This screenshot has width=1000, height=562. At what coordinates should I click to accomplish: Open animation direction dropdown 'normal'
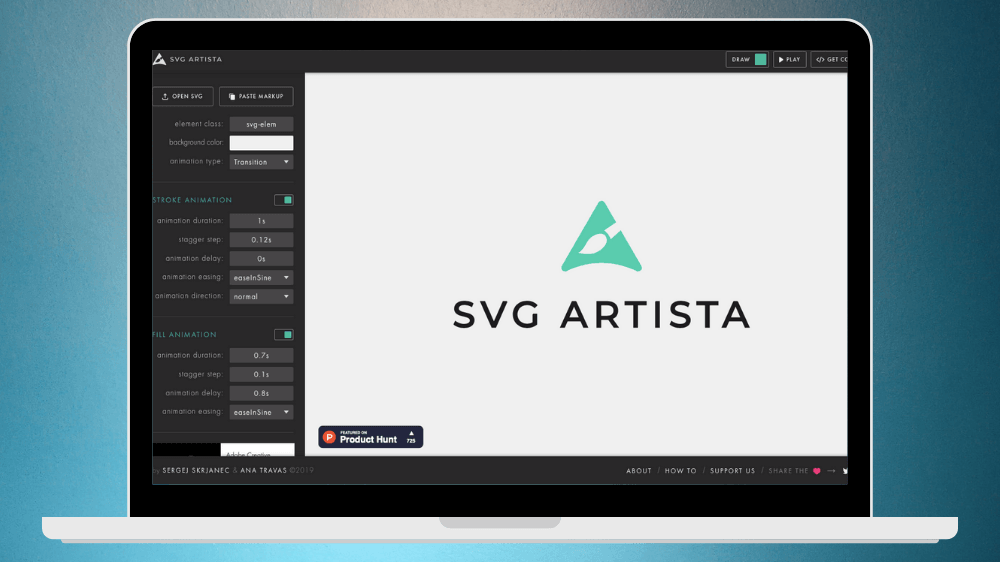pos(261,297)
